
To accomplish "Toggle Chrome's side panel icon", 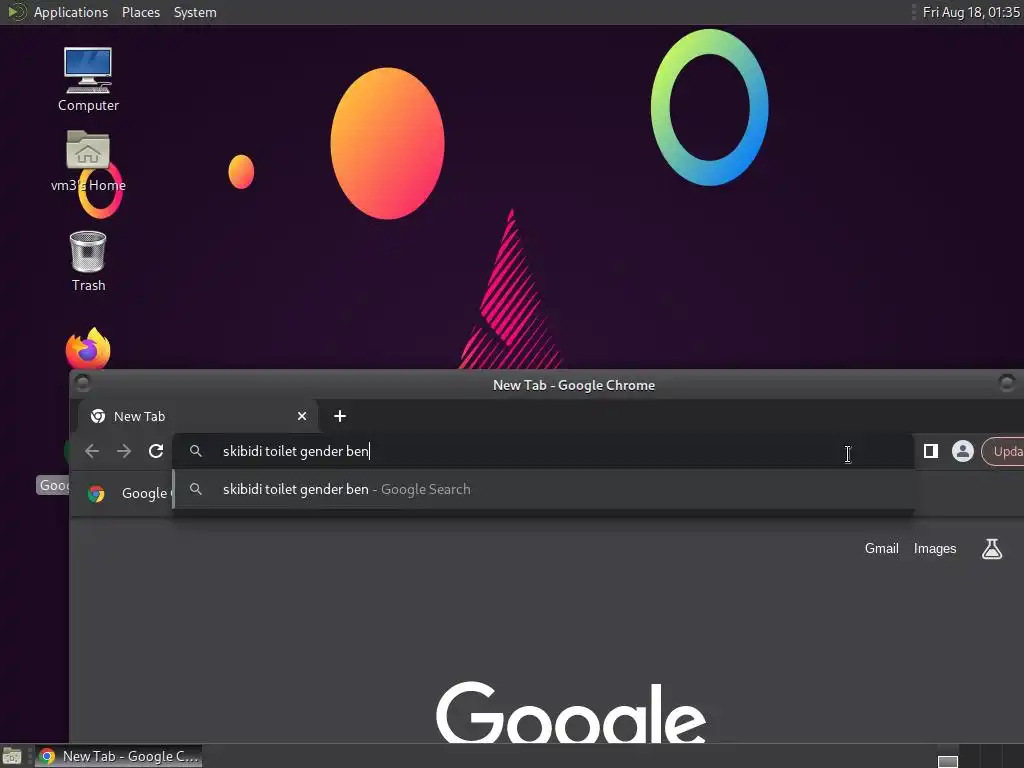I will pyautogui.click(x=931, y=451).
